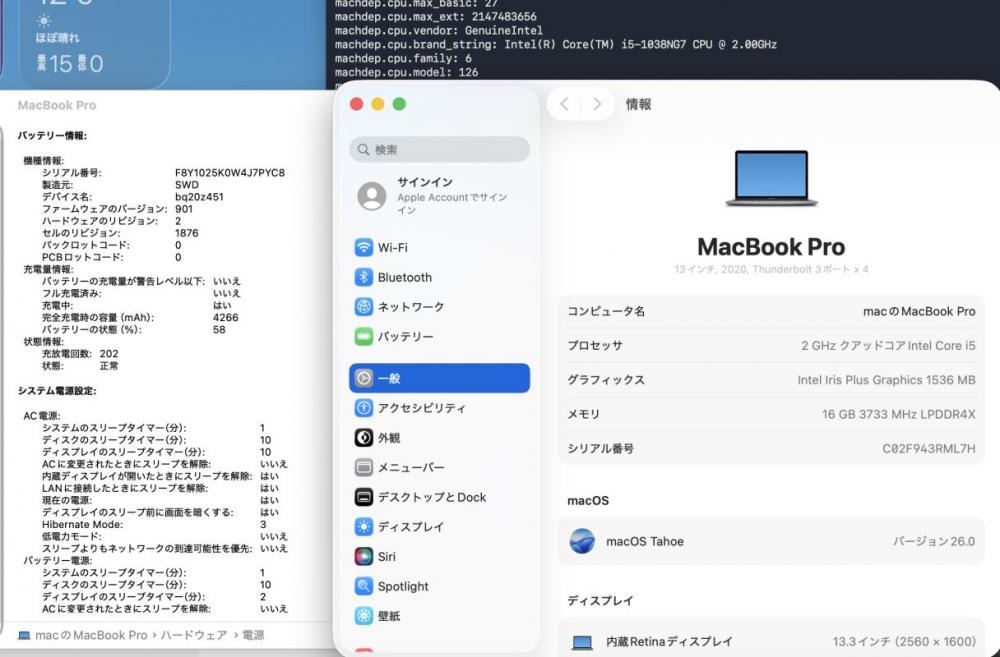1000x657 pixels.
Task: Select アクセシビリティ sidebar entry
Action: click(439, 408)
